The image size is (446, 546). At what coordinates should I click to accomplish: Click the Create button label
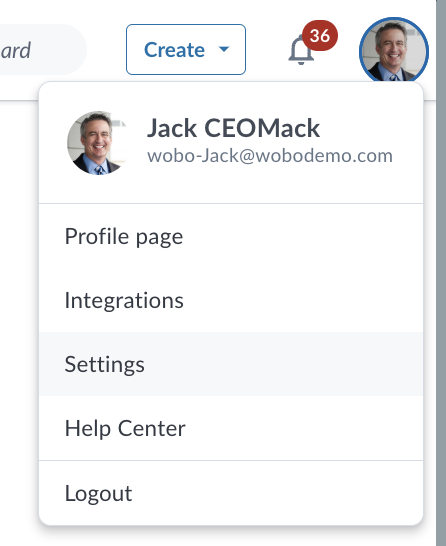click(x=174, y=50)
